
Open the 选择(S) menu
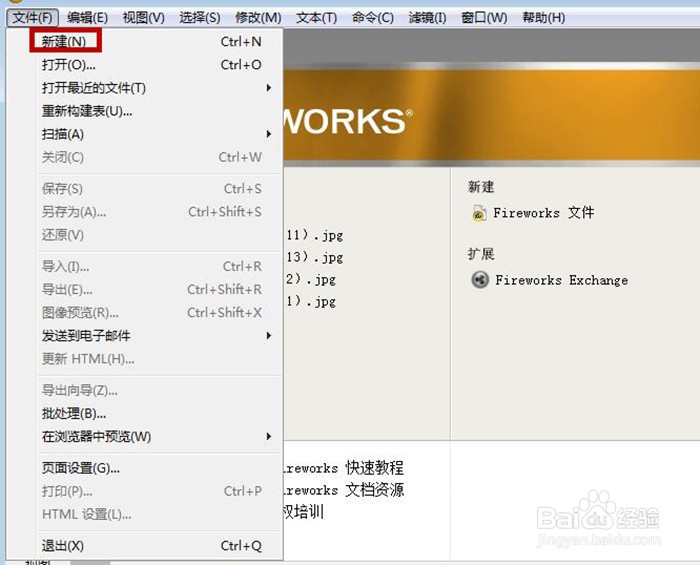200,18
